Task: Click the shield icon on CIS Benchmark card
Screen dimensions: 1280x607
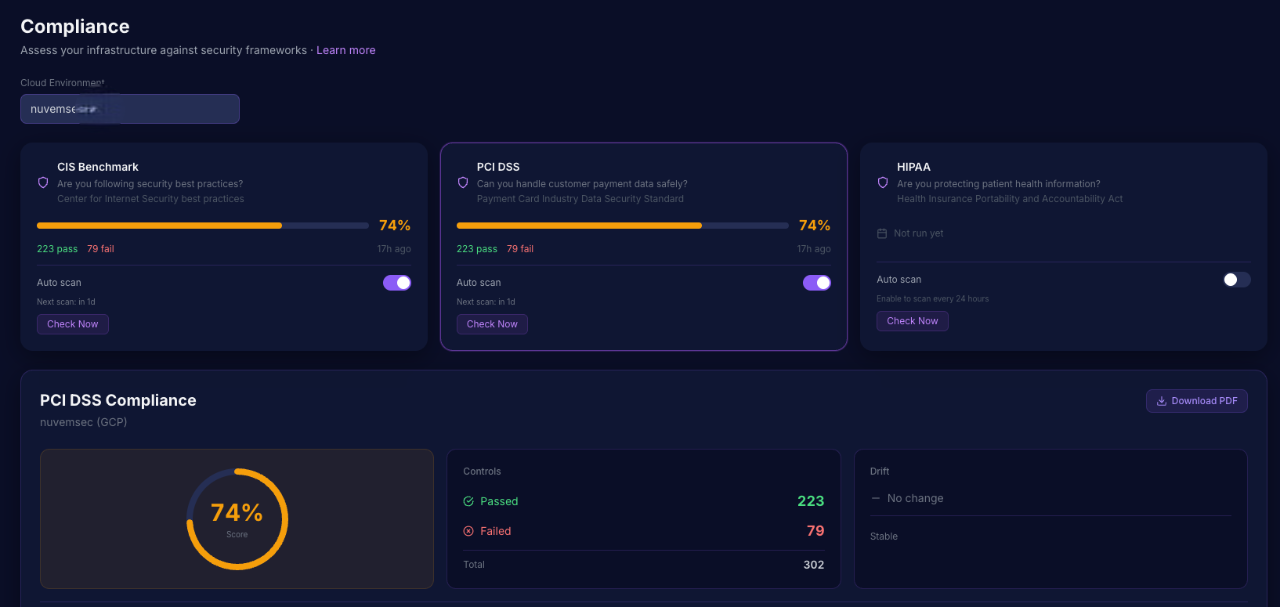Action: [42, 183]
